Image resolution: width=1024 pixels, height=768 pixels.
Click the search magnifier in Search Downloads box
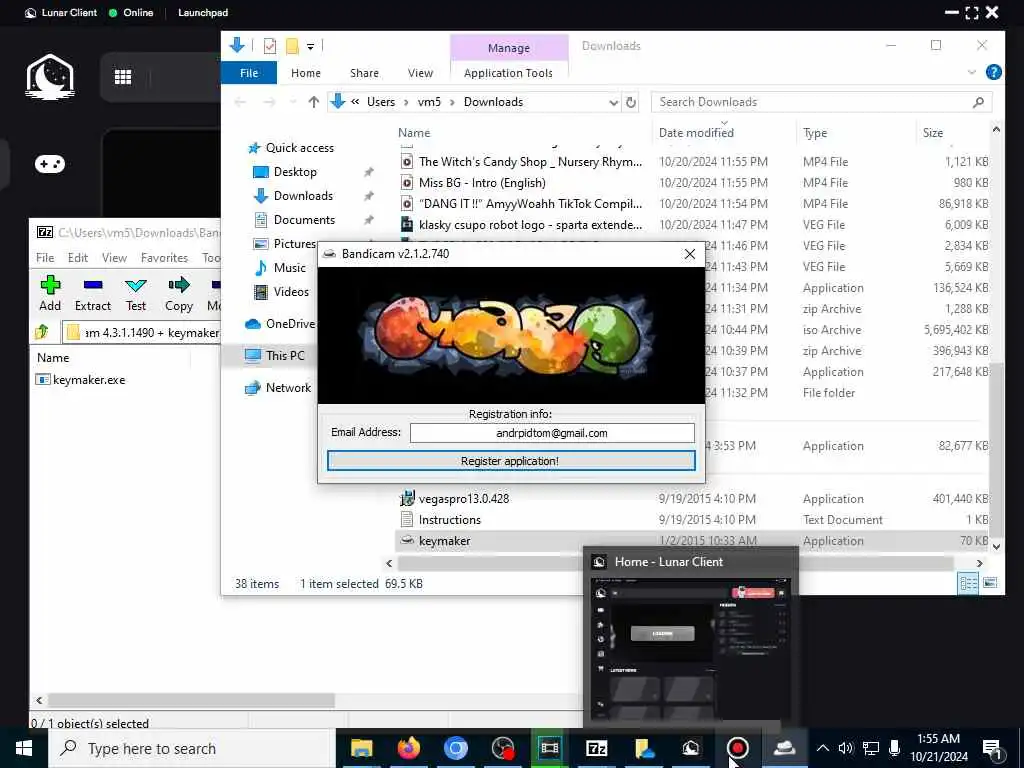coord(978,103)
